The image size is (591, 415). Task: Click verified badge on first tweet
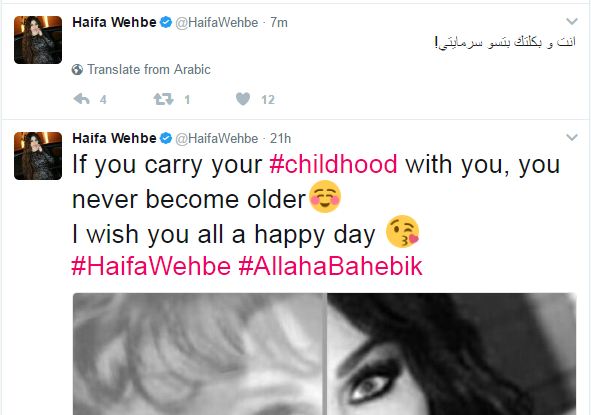pos(165,23)
